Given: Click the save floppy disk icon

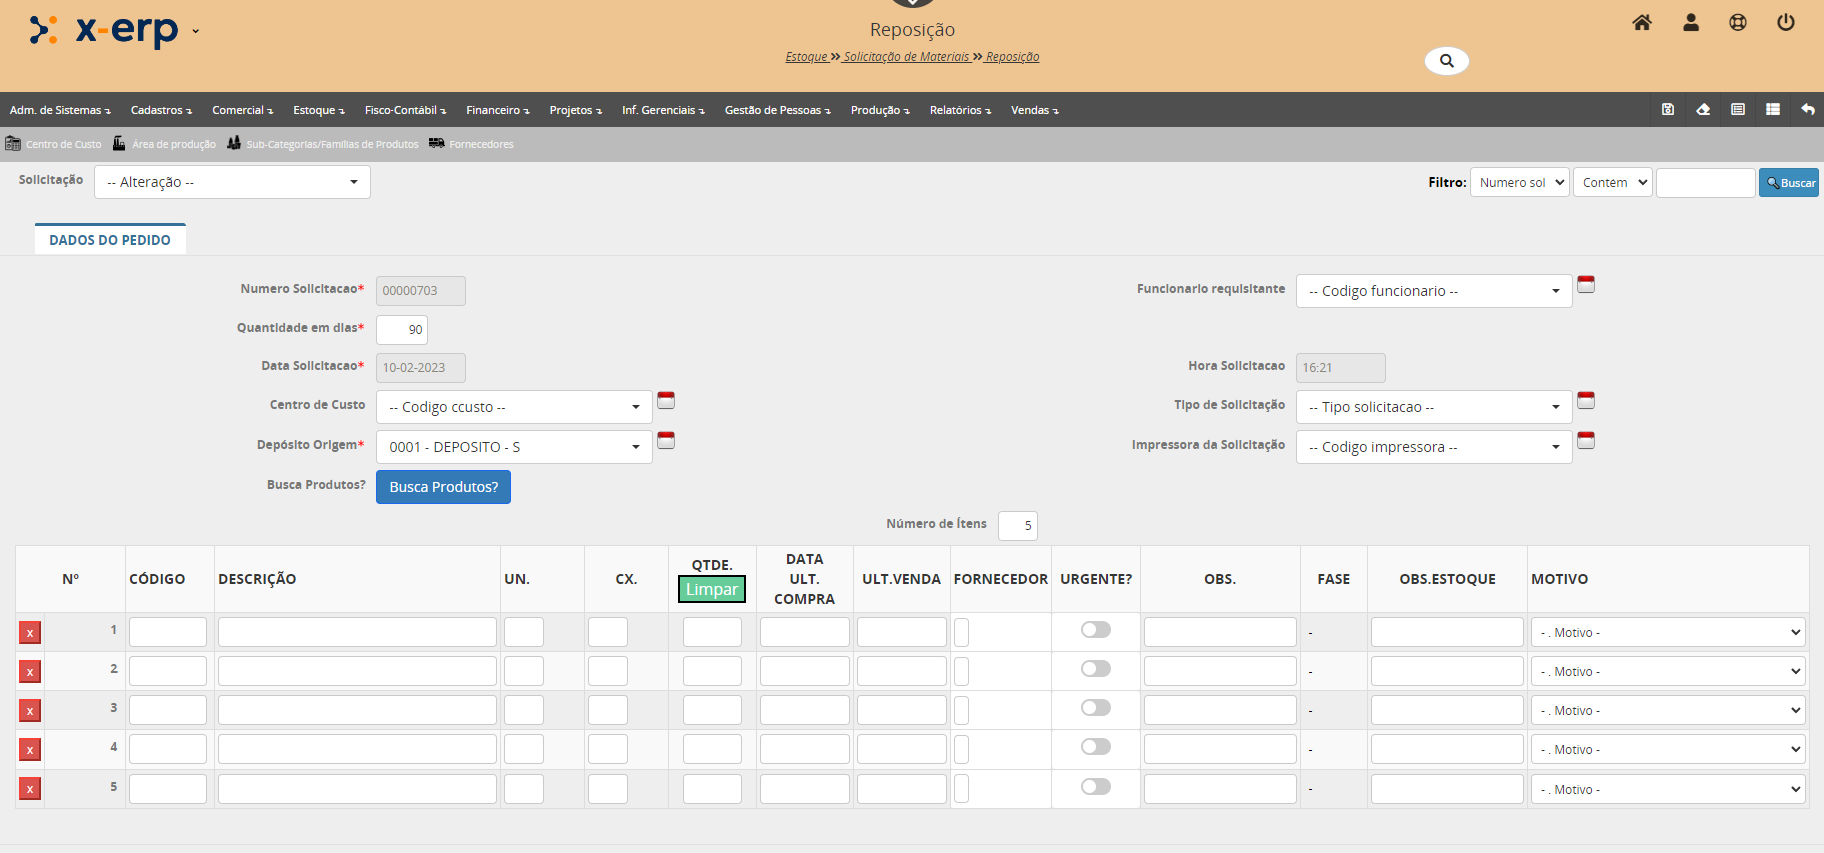Looking at the screenshot, I should coord(1668,110).
